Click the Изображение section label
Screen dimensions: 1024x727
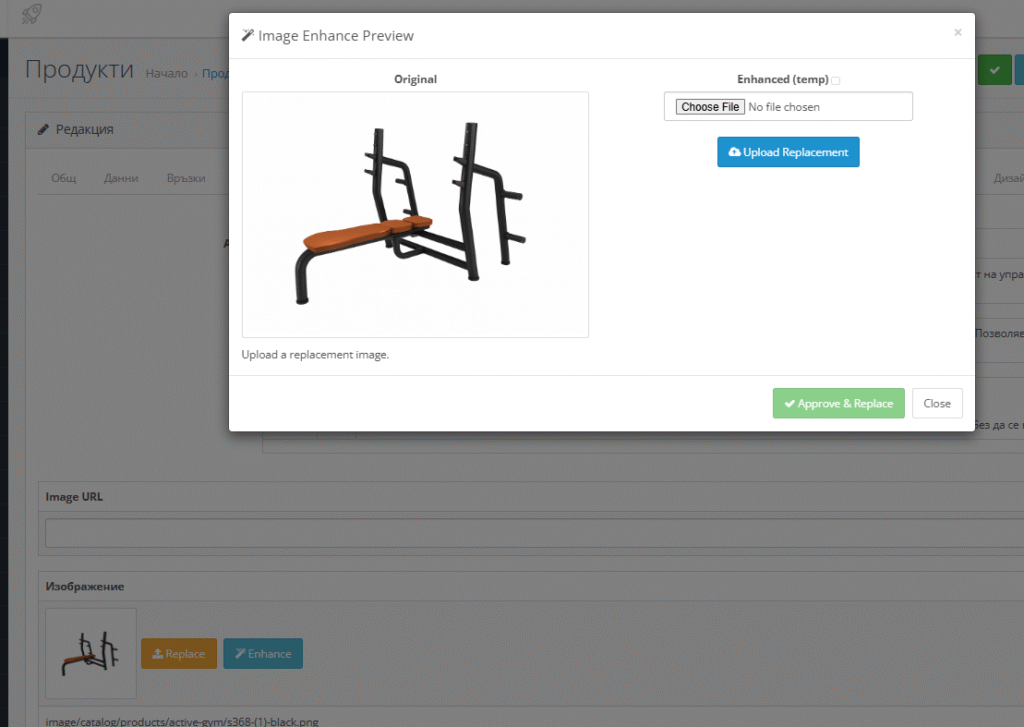[x=85, y=587]
